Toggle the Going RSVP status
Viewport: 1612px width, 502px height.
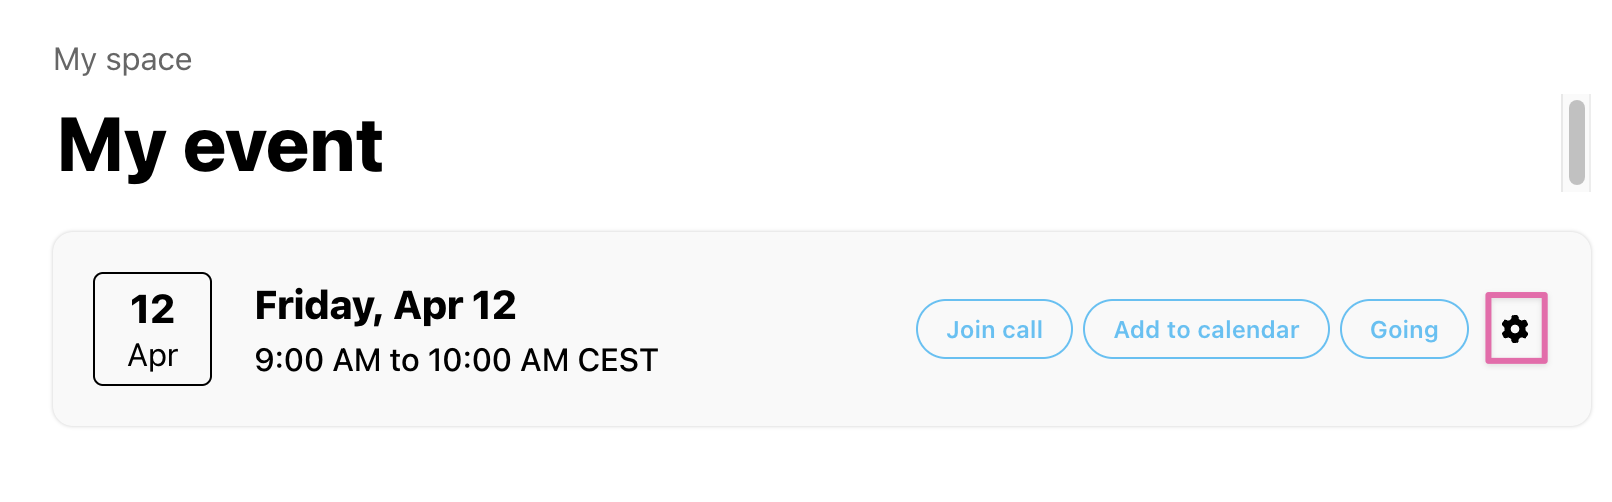click(x=1404, y=329)
